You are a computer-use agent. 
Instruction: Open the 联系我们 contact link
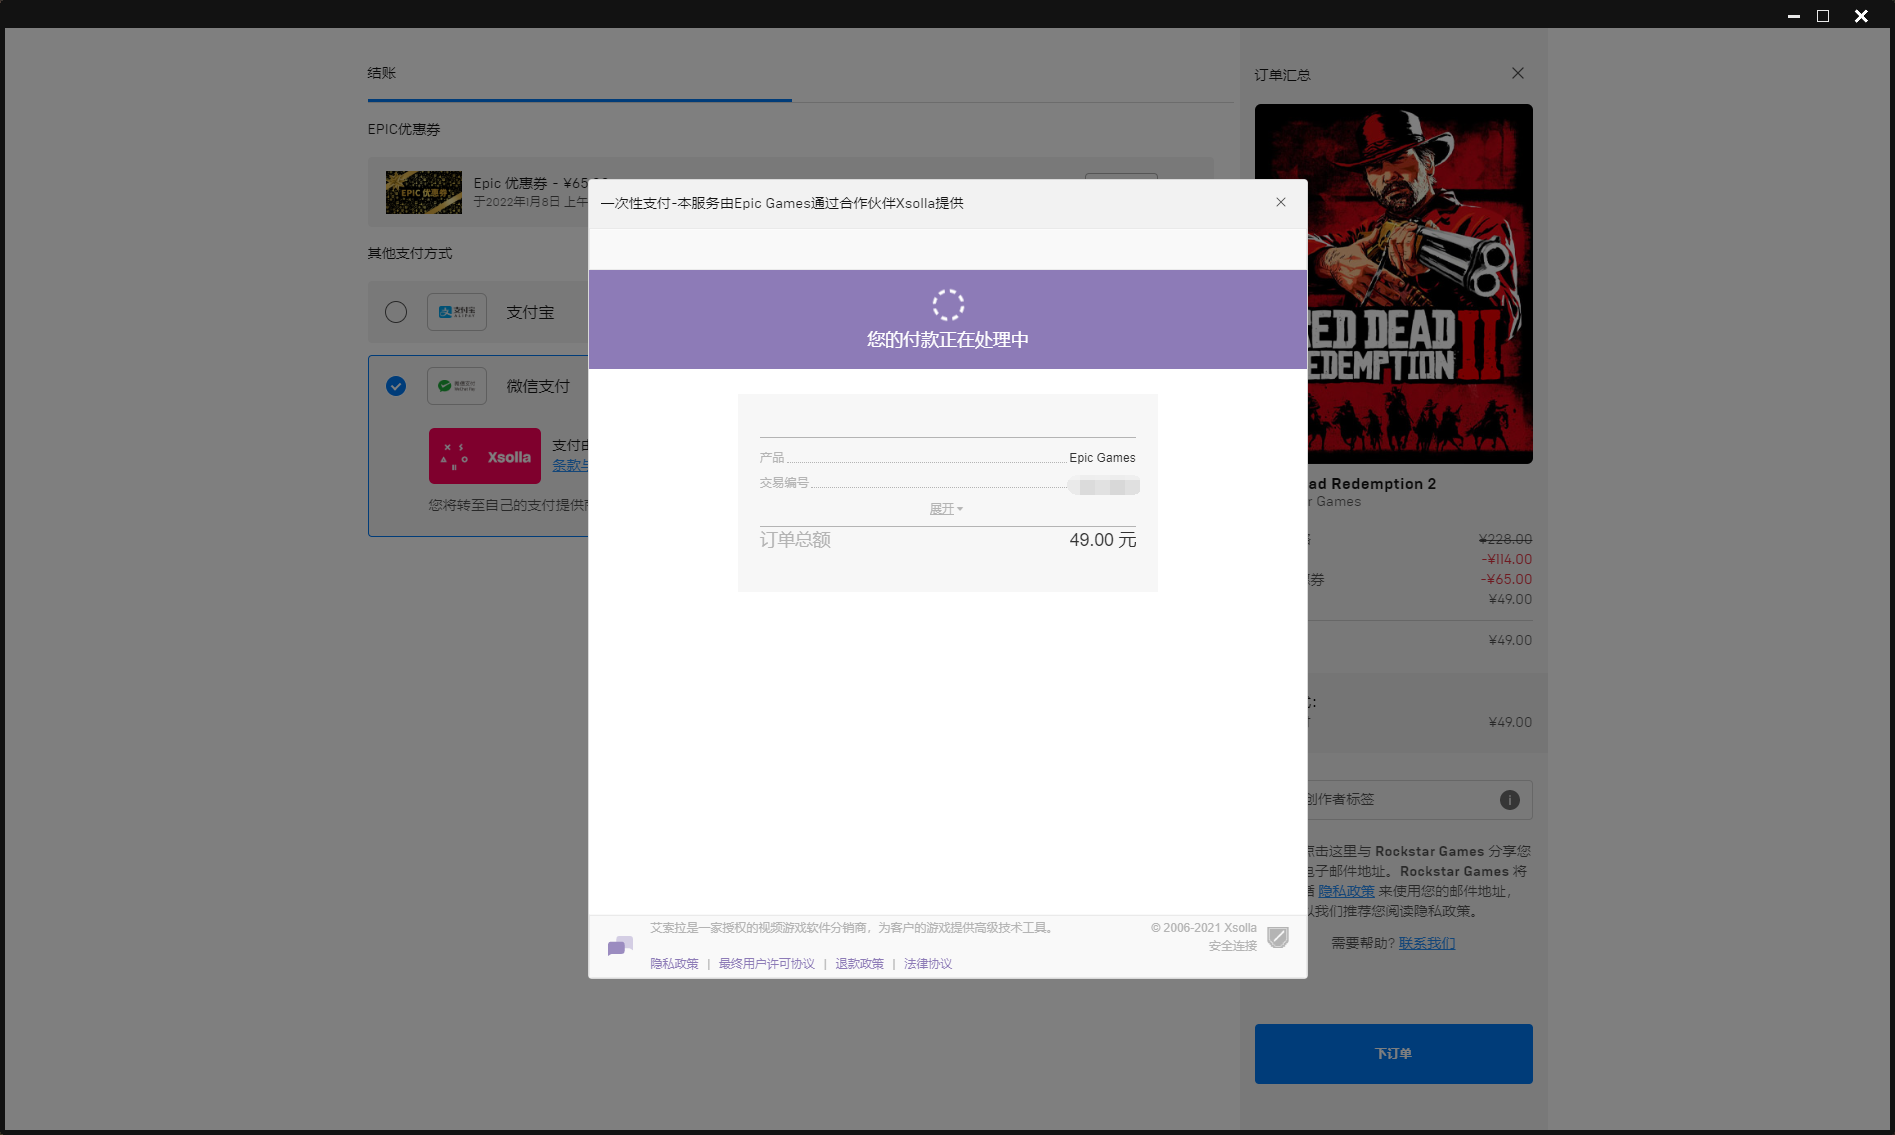(1427, 943)
